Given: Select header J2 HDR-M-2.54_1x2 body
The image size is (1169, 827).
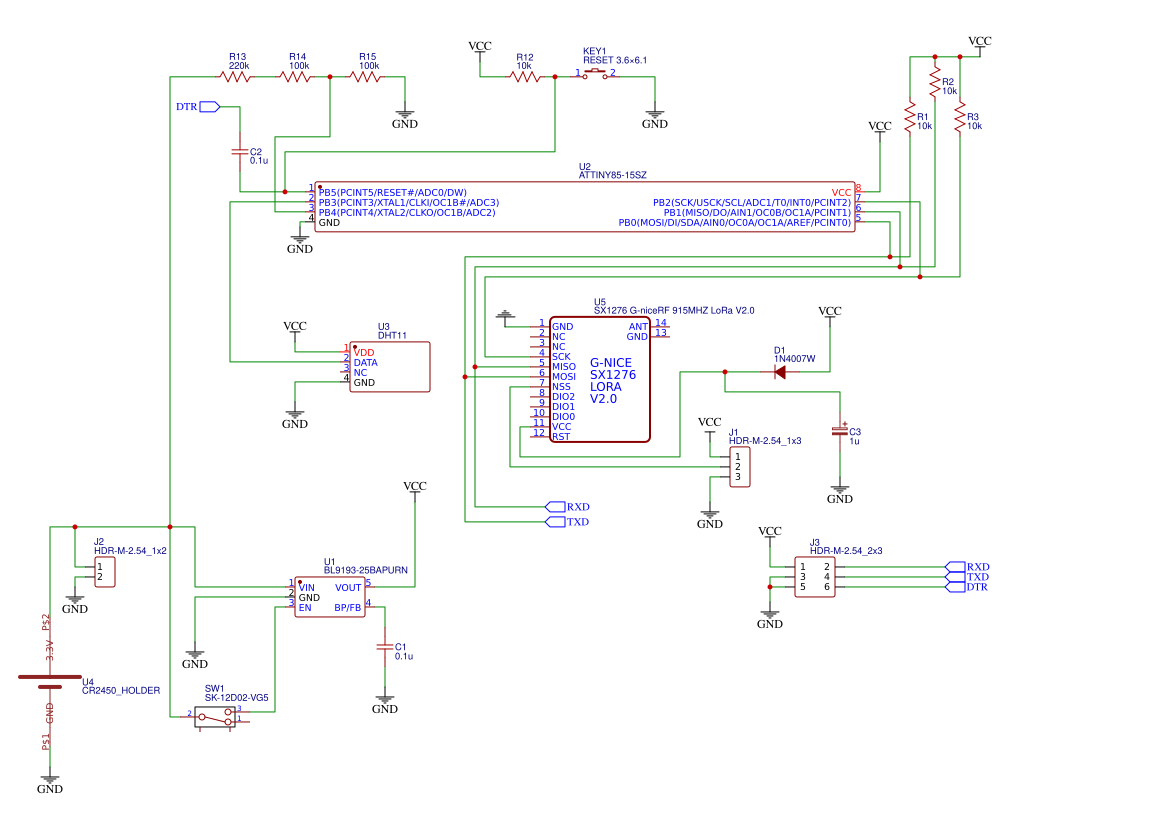Looking at the screenshot, I should (104, 572).
